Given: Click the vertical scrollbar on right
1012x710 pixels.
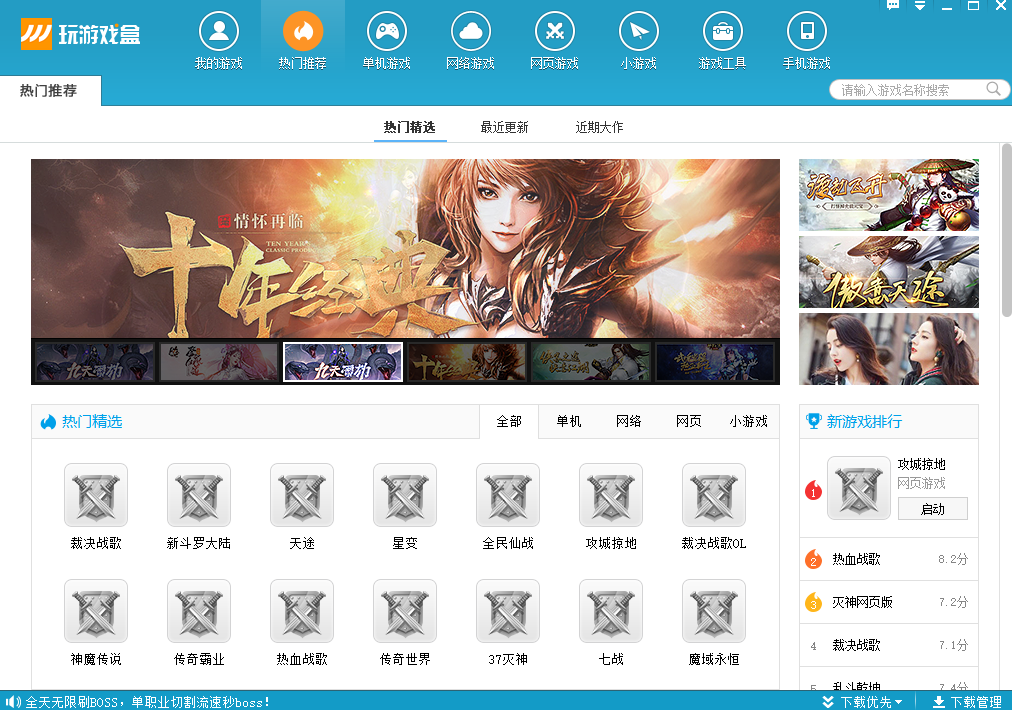Looking at the screenshot, I should (x=1006, y=230).
